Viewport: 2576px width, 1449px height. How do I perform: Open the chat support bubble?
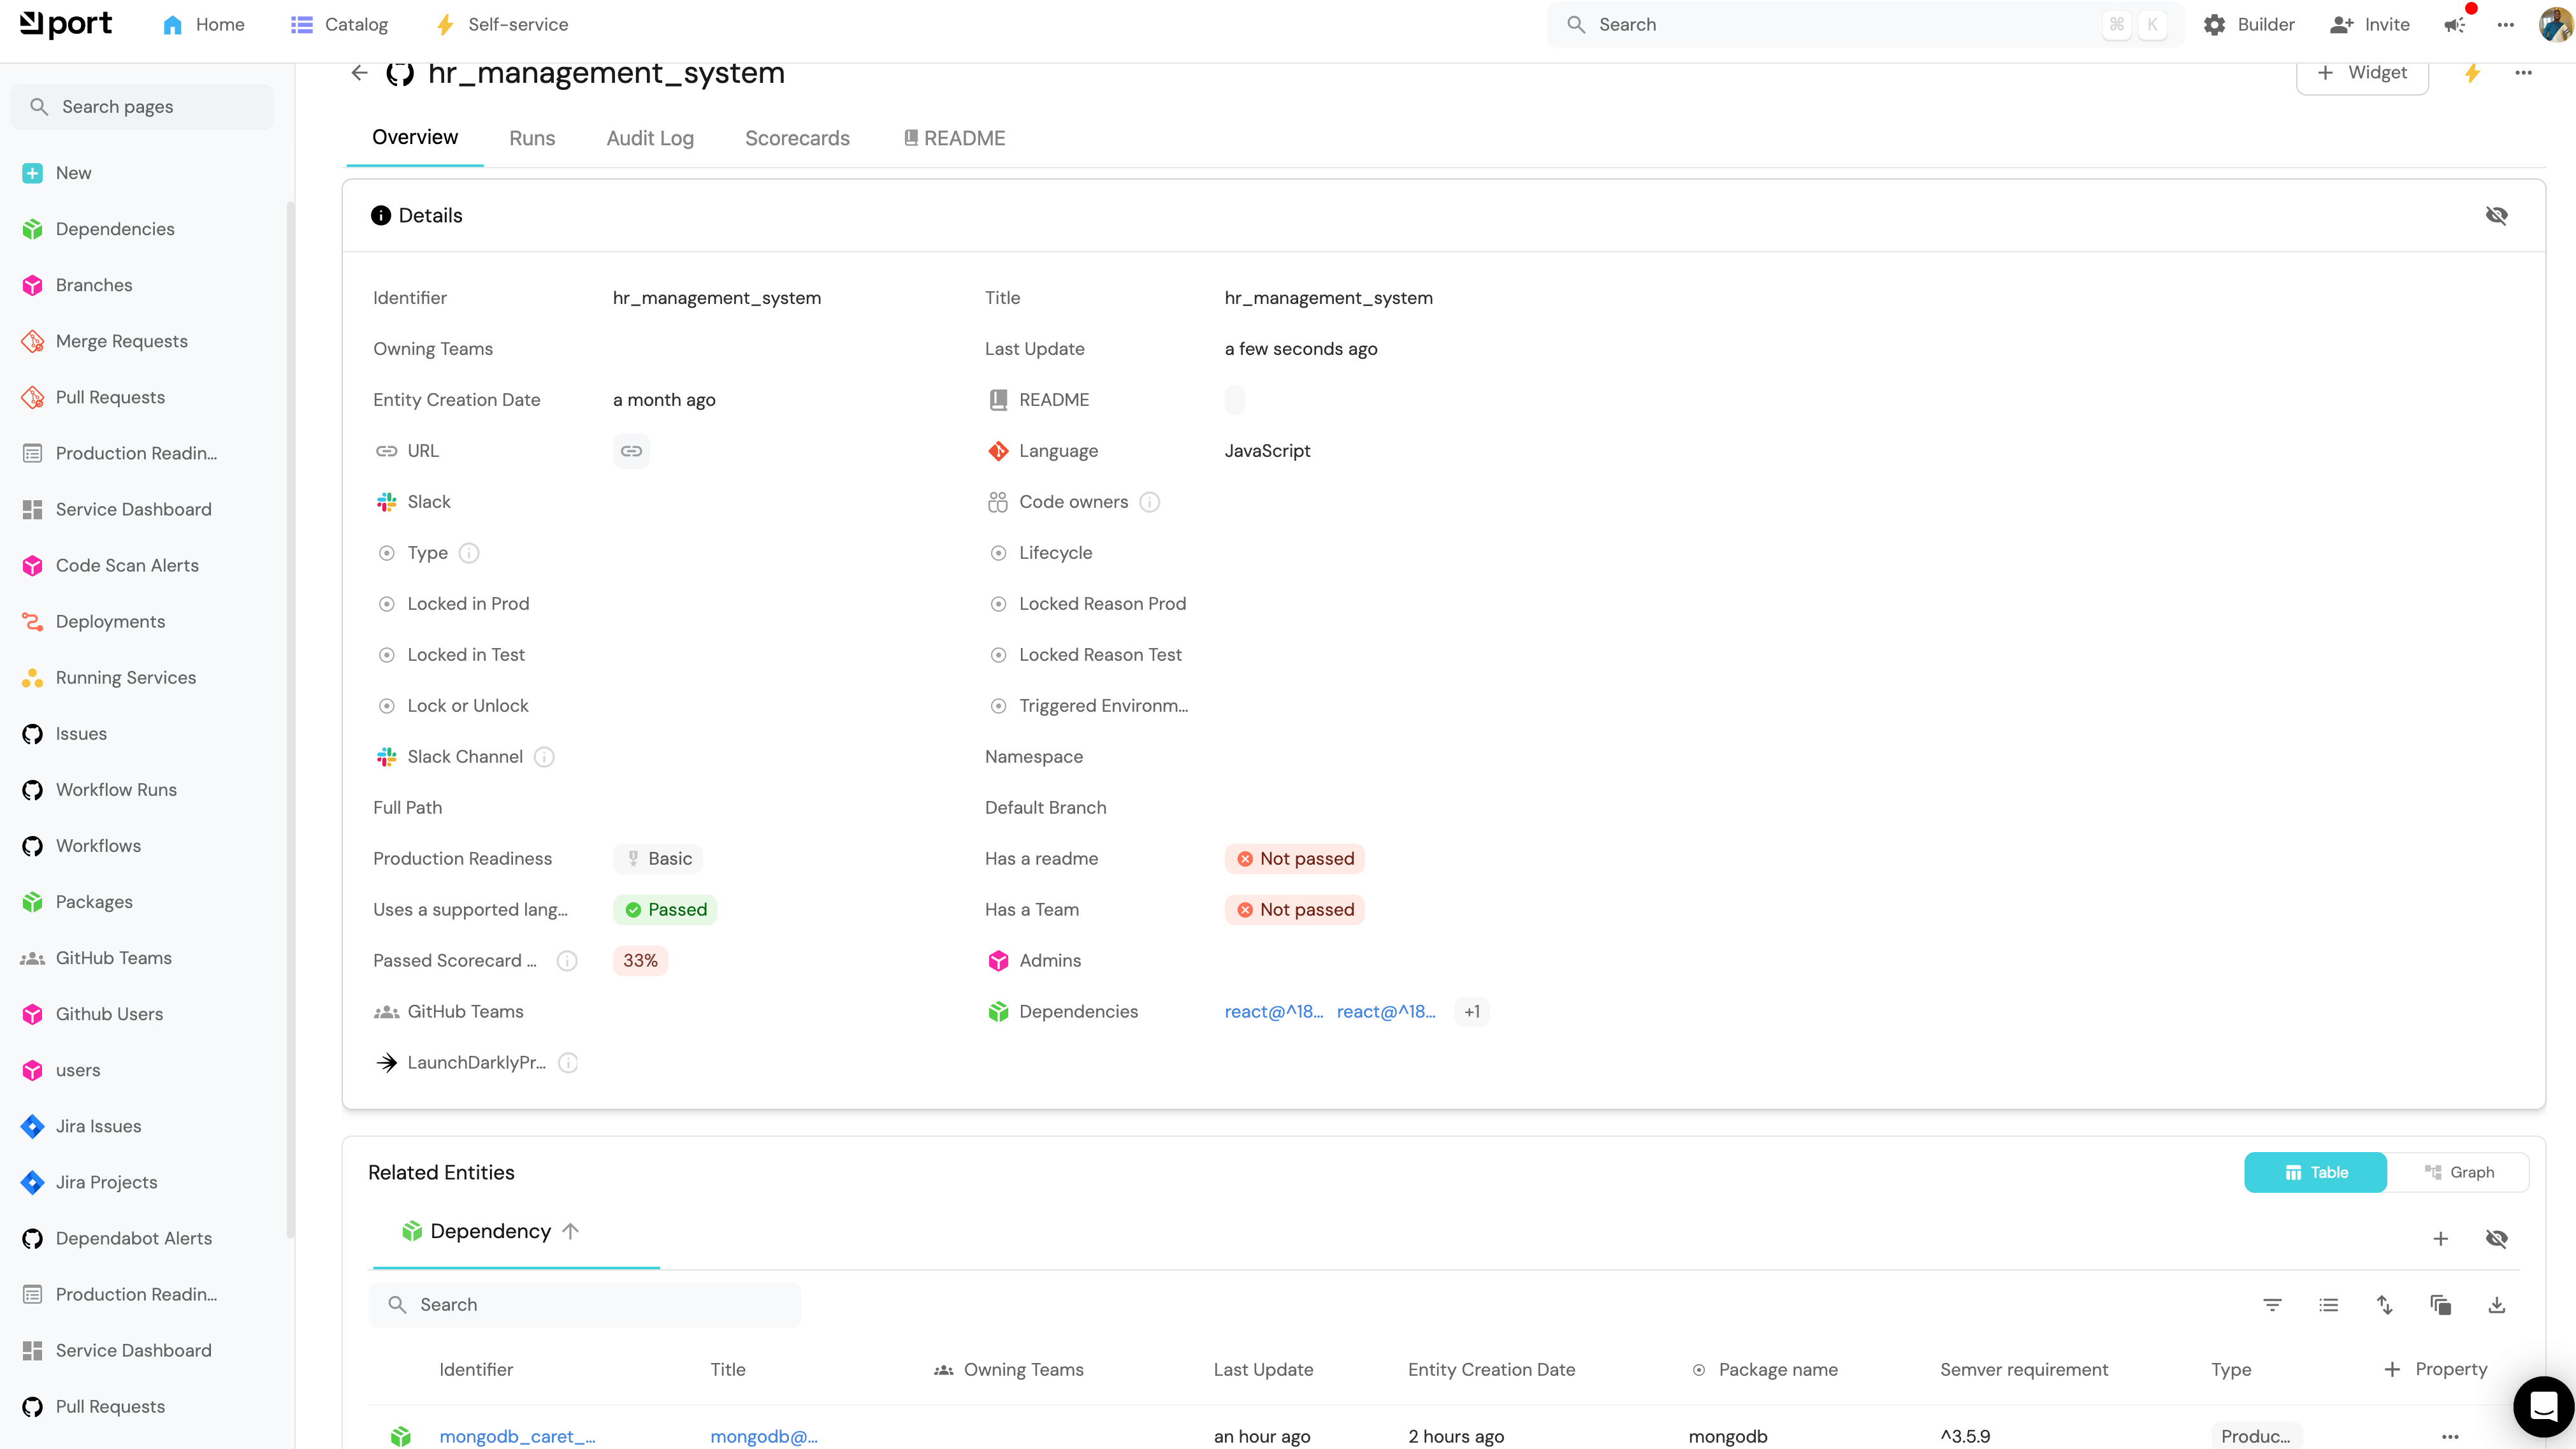point(2543,1406)
